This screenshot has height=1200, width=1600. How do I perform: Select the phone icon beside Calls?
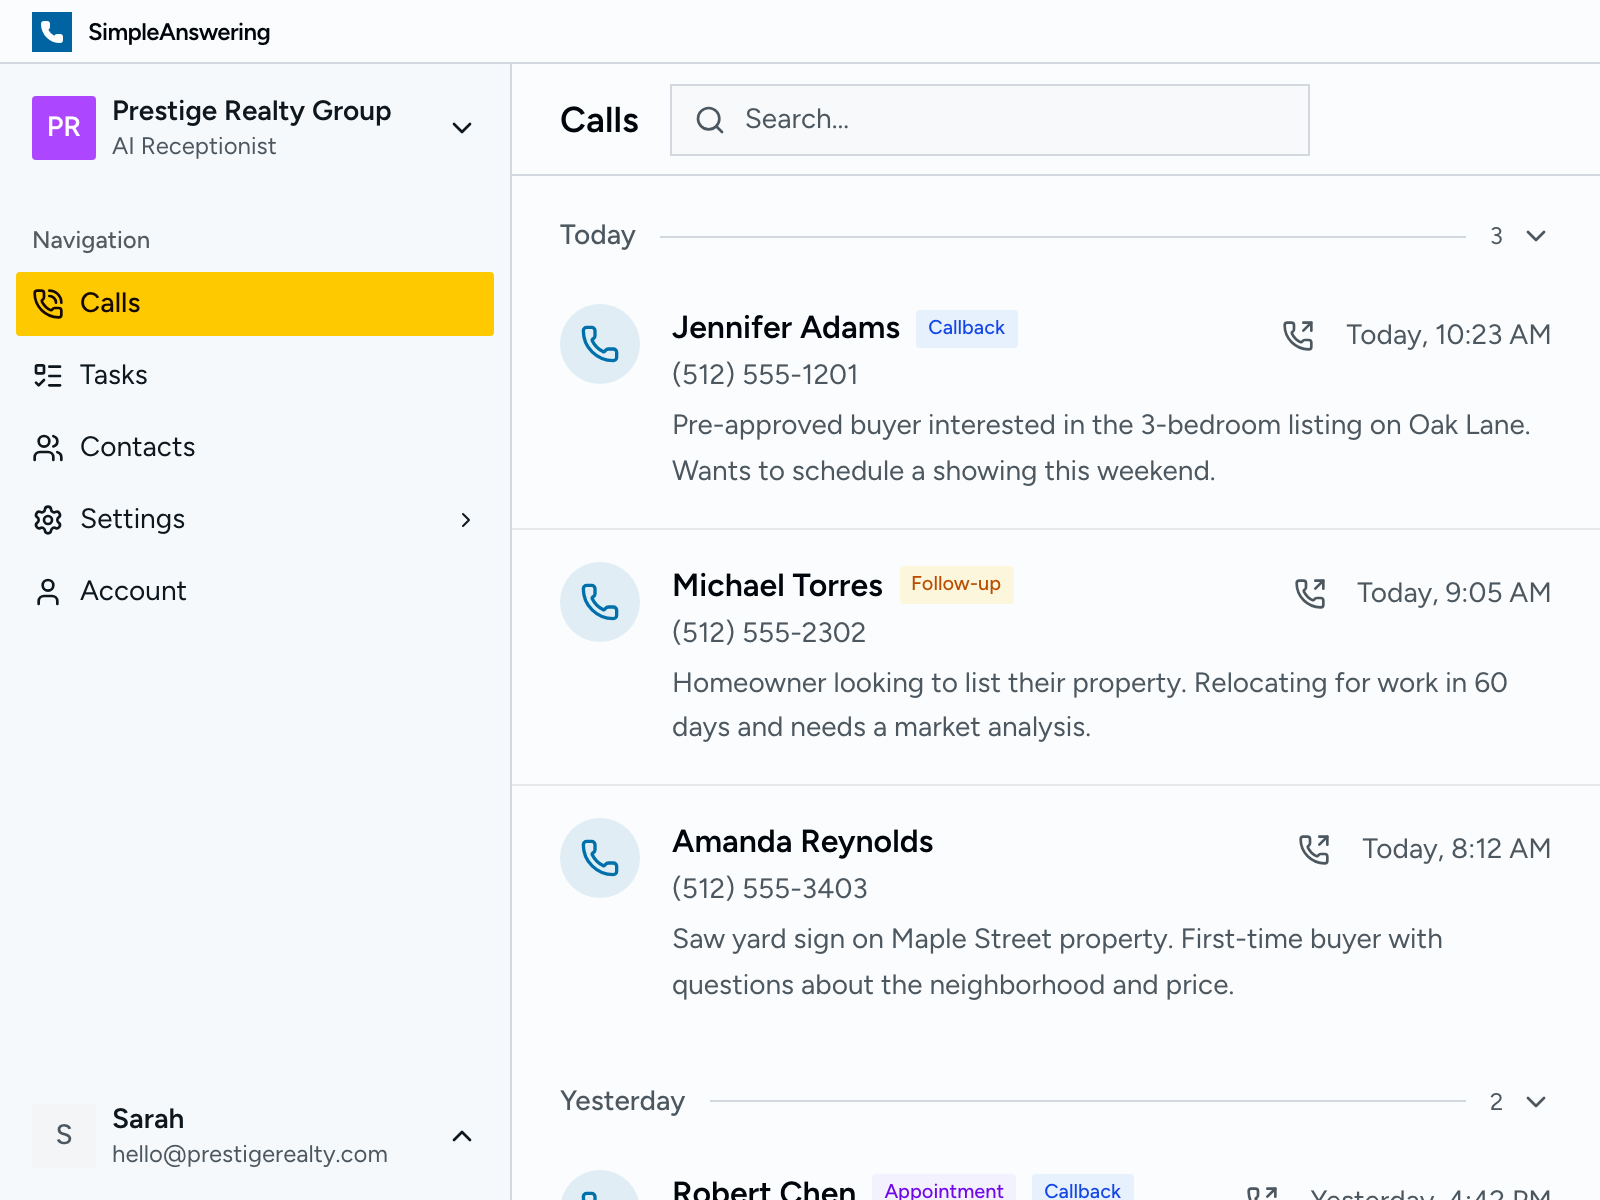47,303
